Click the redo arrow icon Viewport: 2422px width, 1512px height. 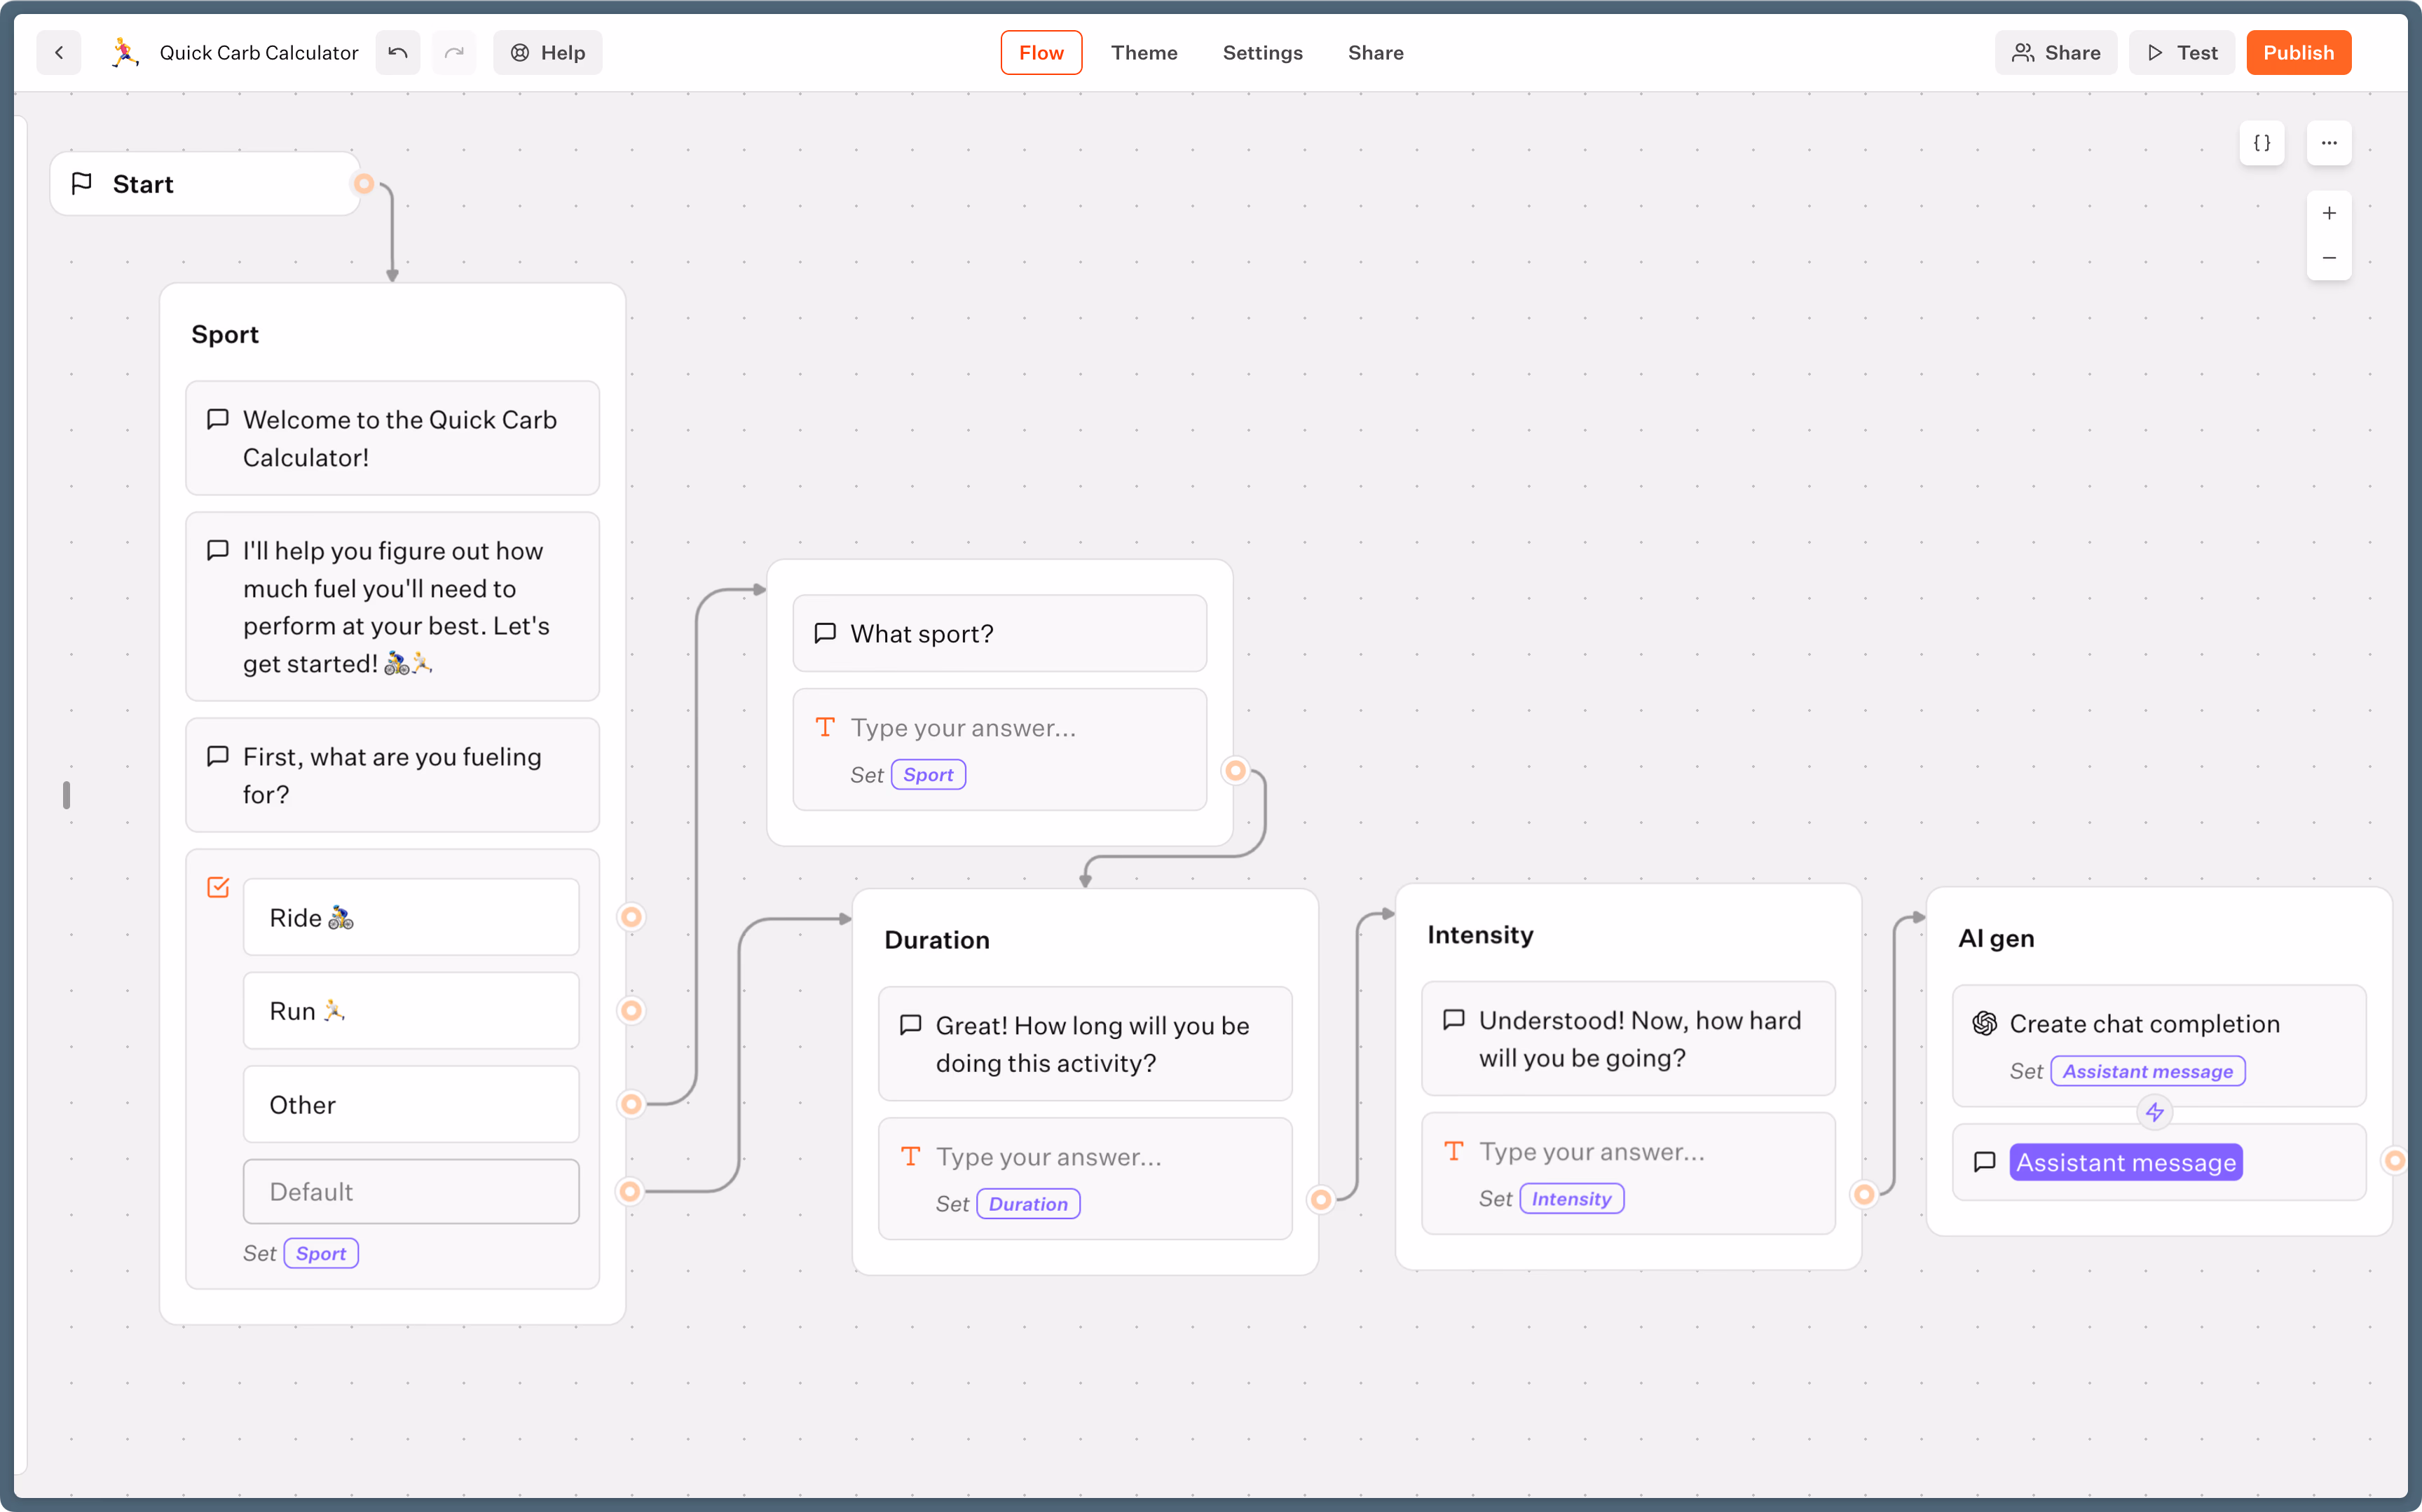pos(454,53)
